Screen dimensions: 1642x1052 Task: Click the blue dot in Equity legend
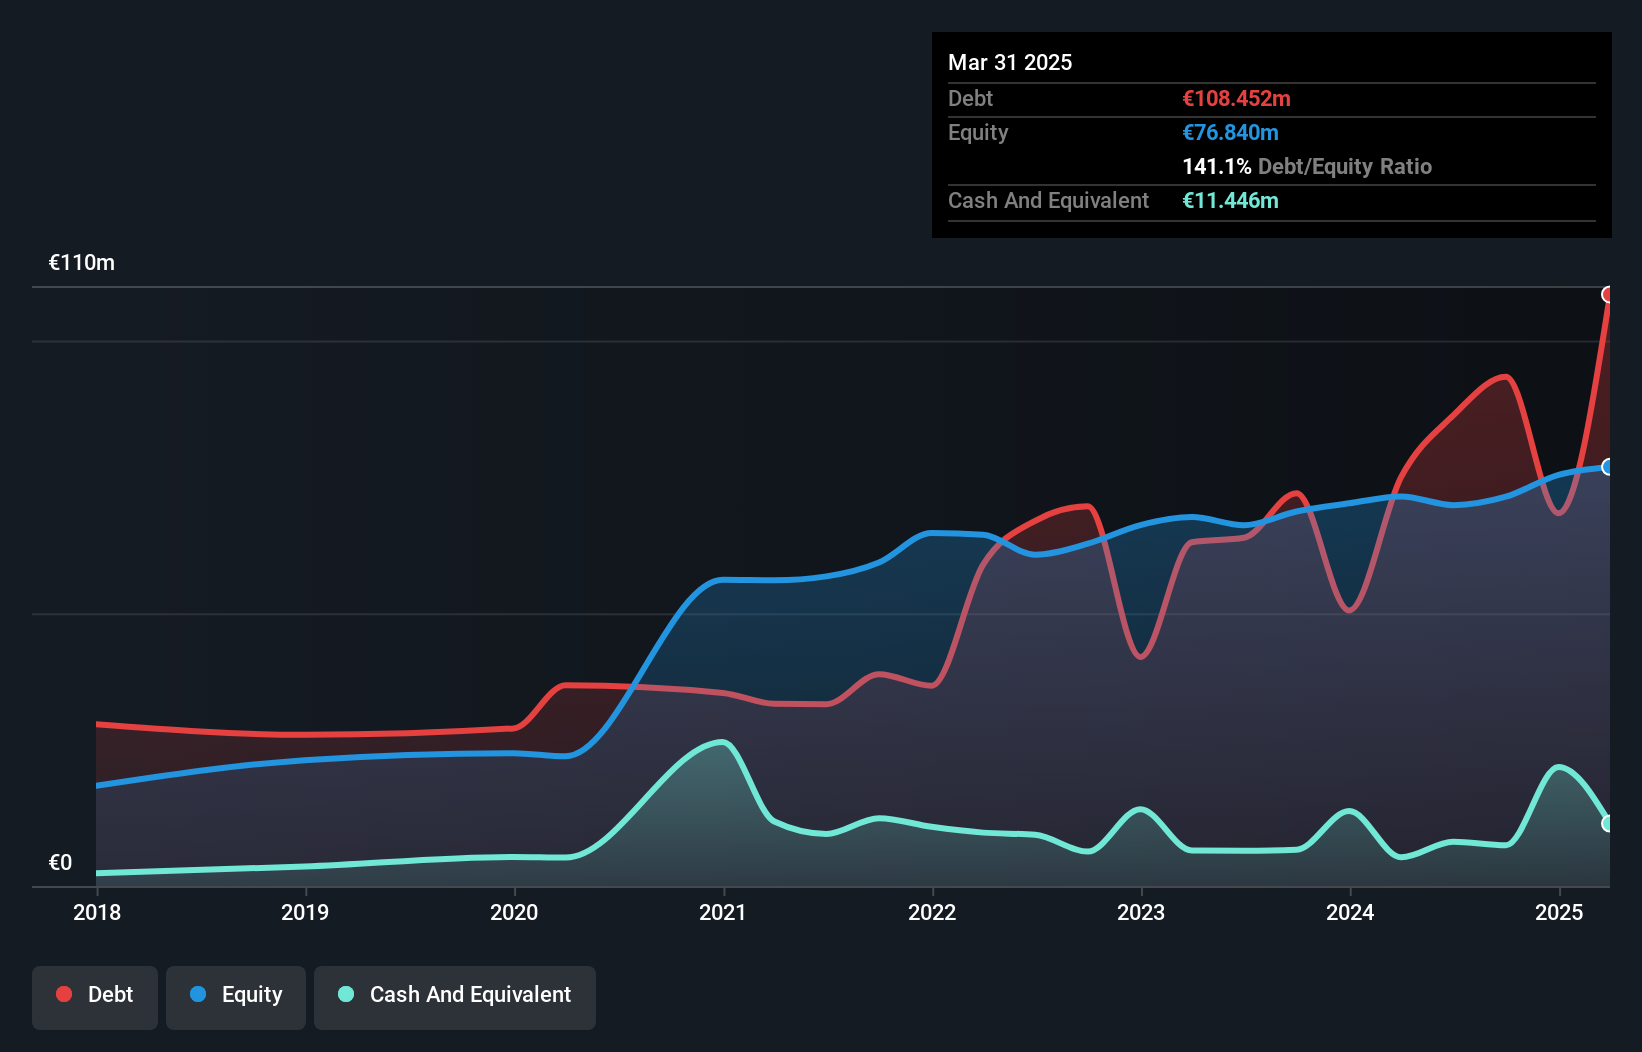[x=198, y=994]
